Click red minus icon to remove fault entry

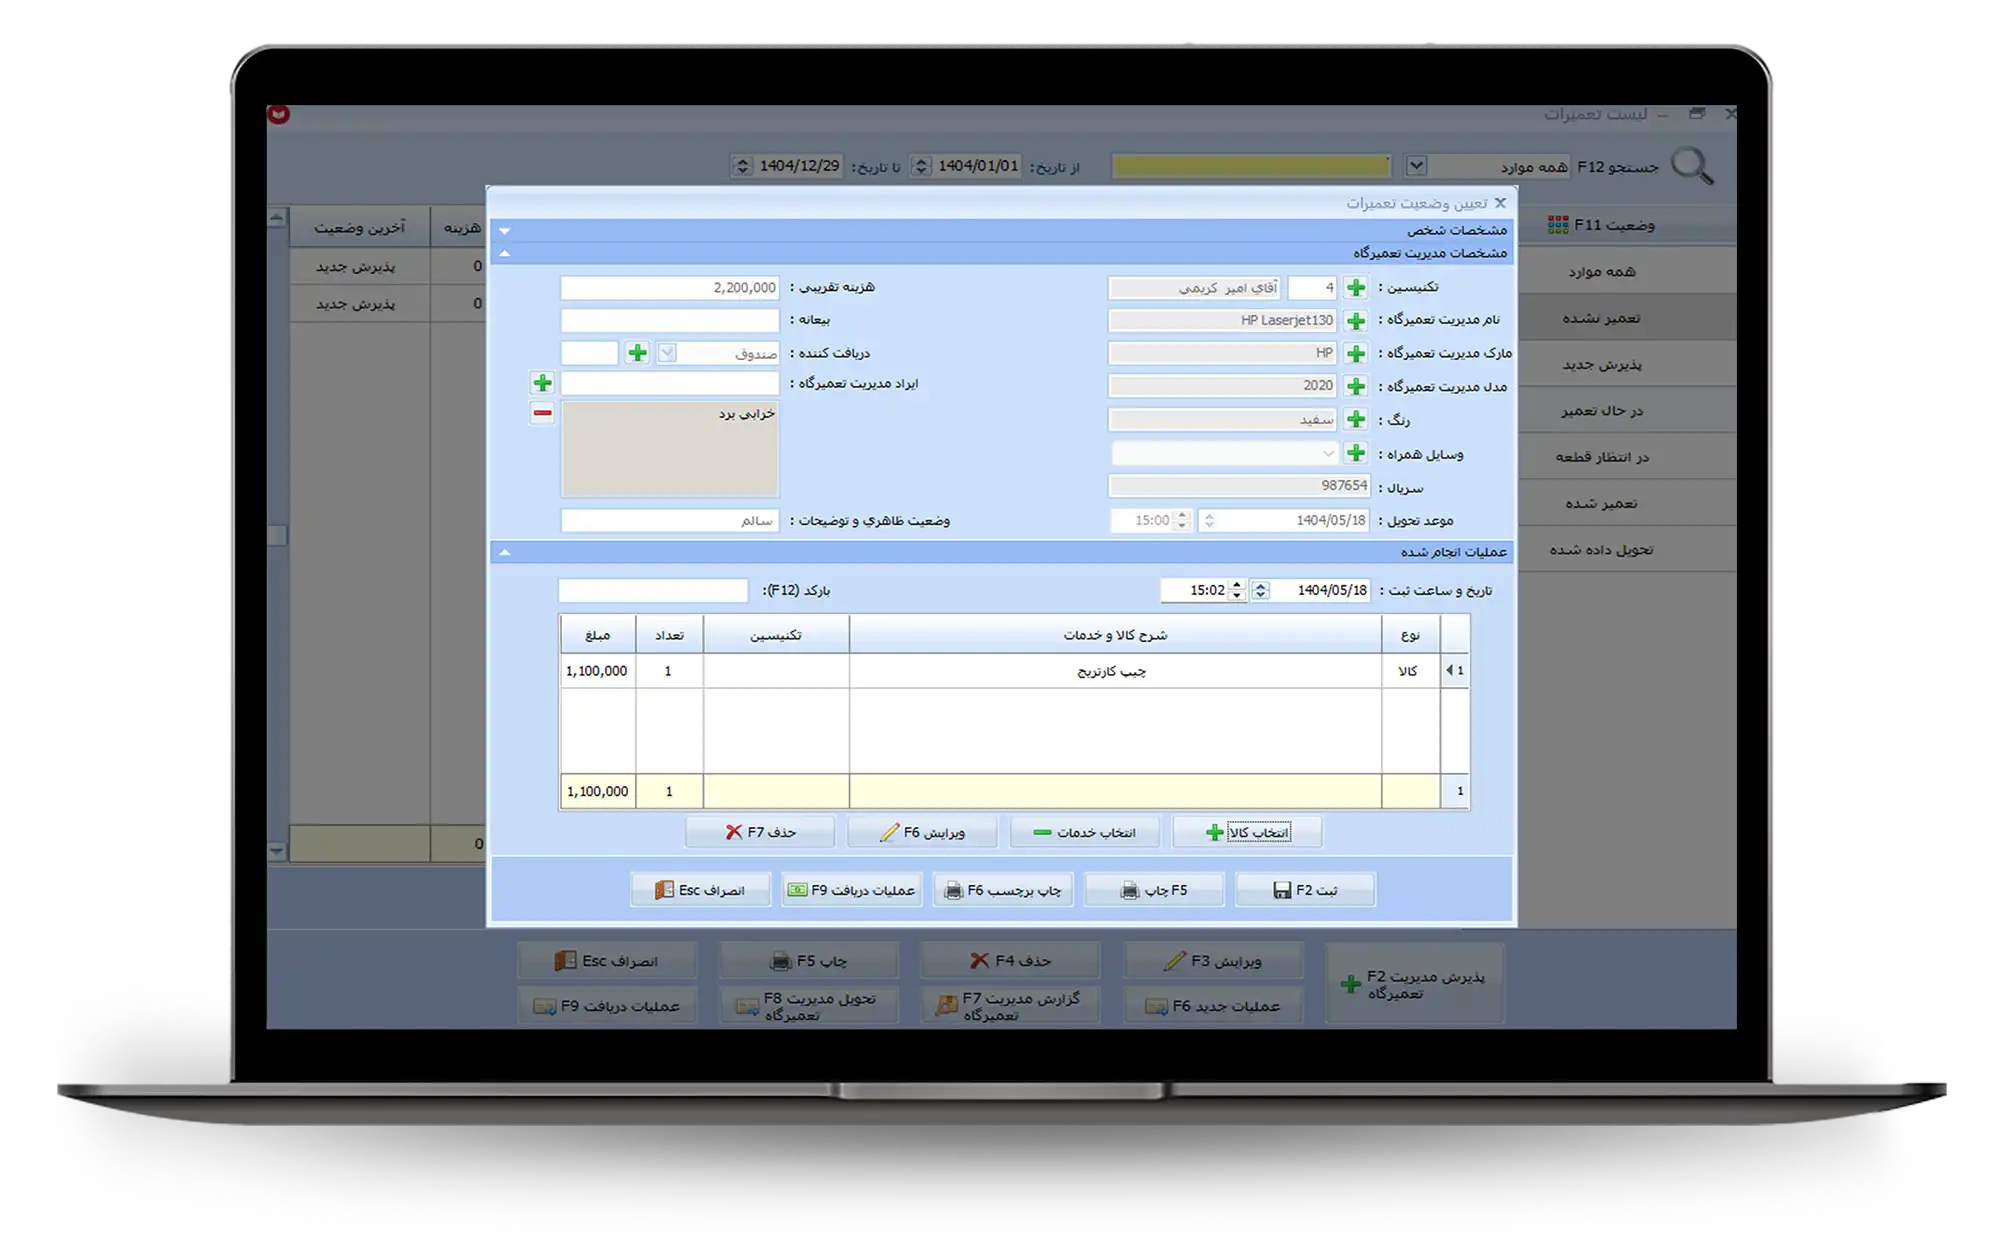click(542, 413)
